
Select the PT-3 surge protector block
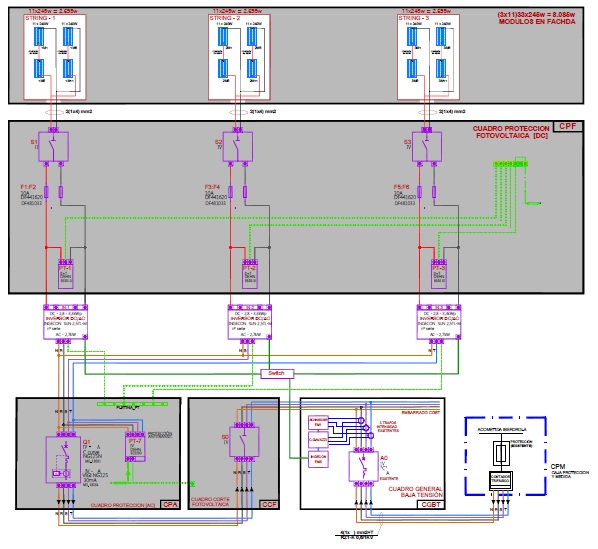439,274
